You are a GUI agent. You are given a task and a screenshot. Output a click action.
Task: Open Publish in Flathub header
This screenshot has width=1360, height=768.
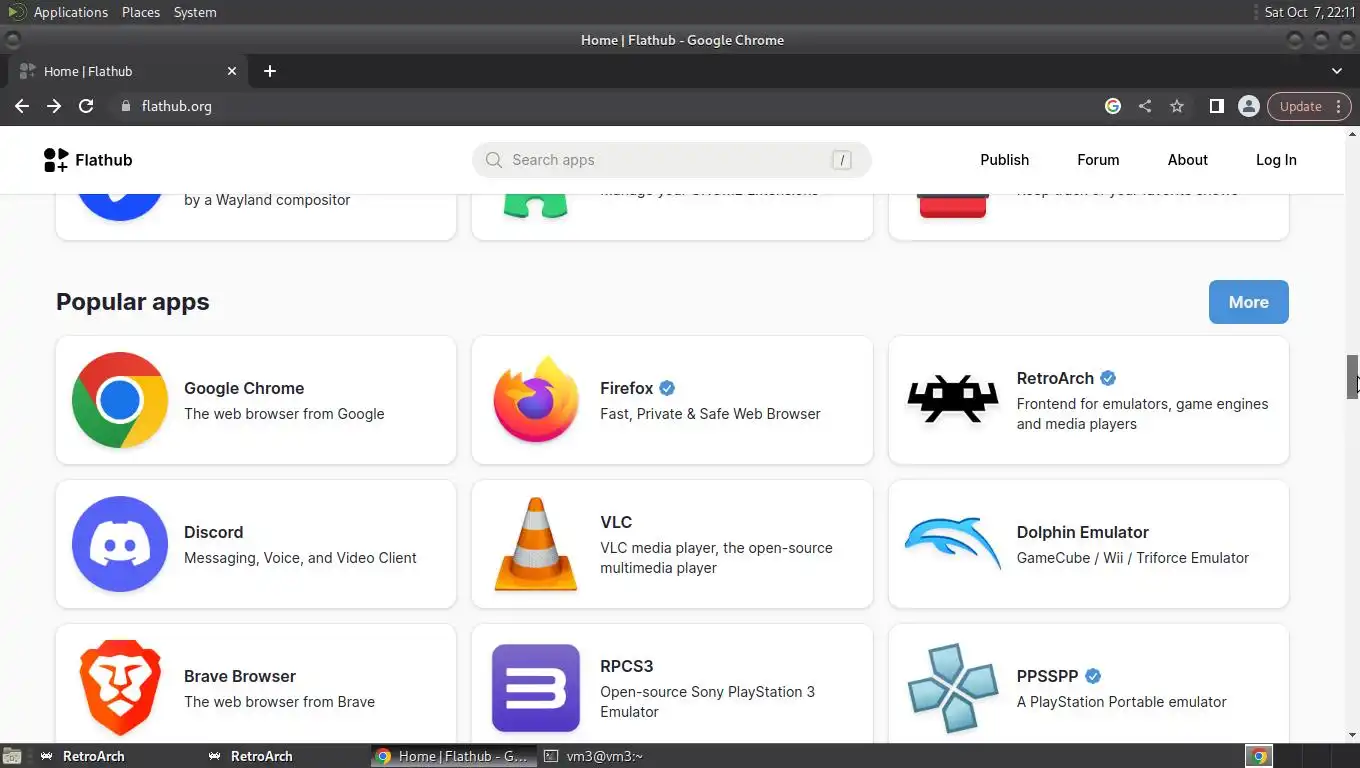point(1004,160)
